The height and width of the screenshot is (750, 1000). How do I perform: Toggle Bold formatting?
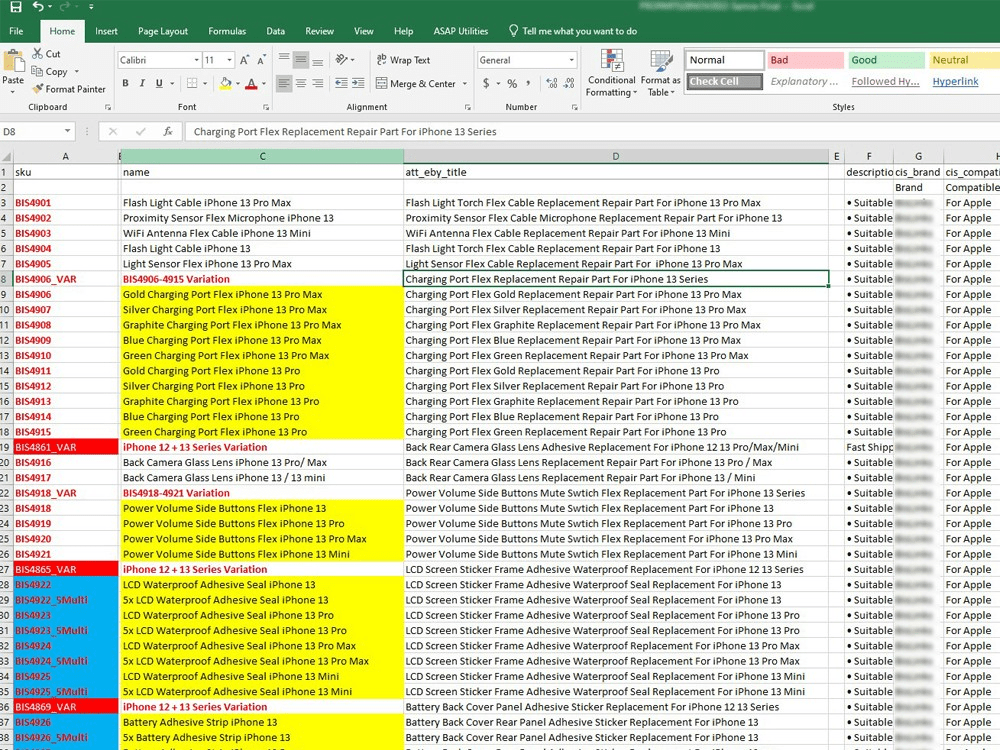pos(126,83)
